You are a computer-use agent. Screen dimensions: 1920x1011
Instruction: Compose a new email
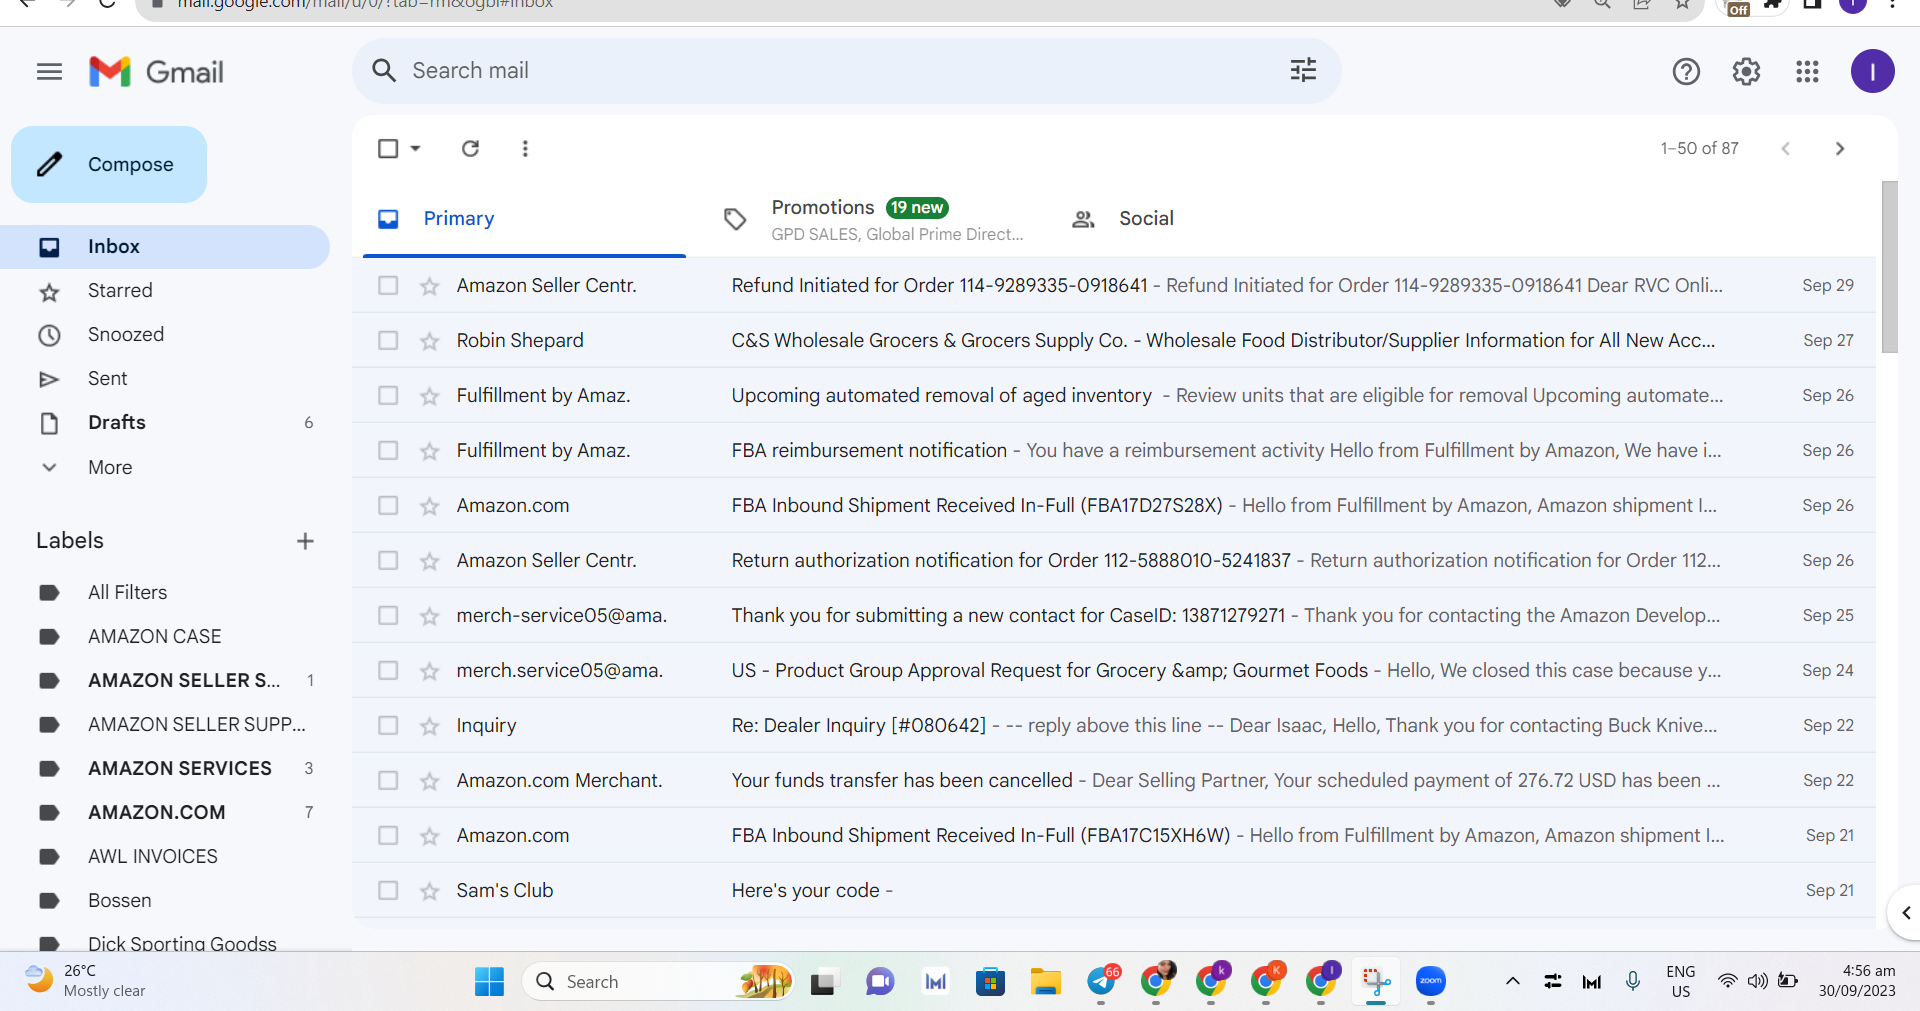[x=109, y=164]
